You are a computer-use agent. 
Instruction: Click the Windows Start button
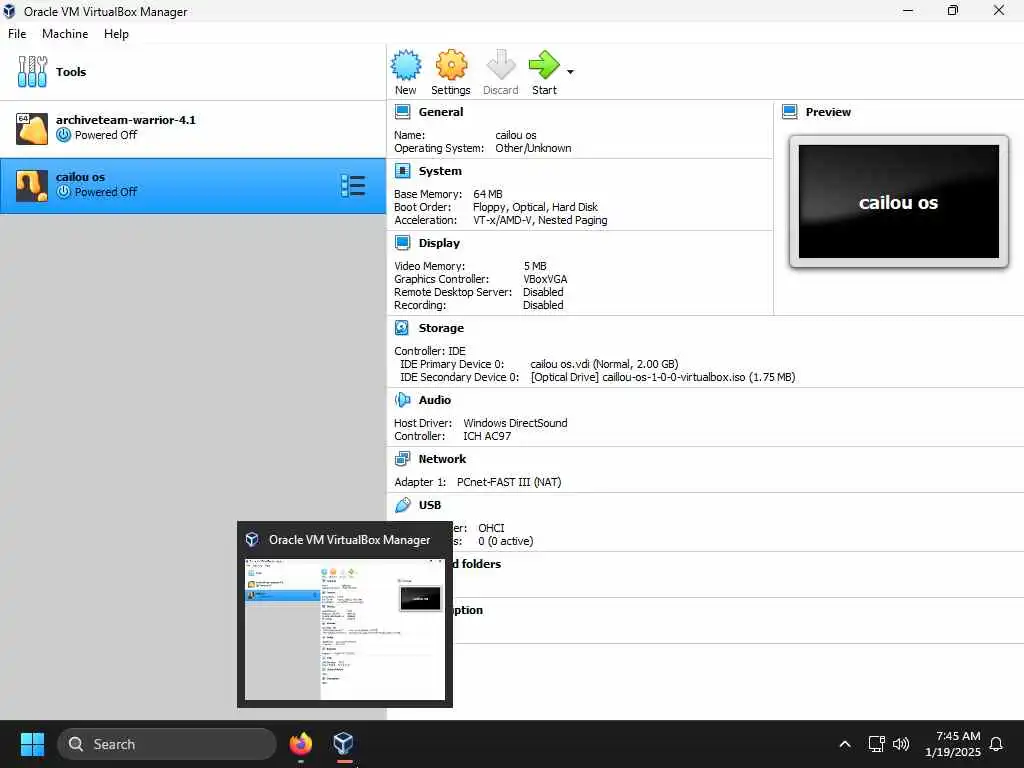click(x=33, y=744)
